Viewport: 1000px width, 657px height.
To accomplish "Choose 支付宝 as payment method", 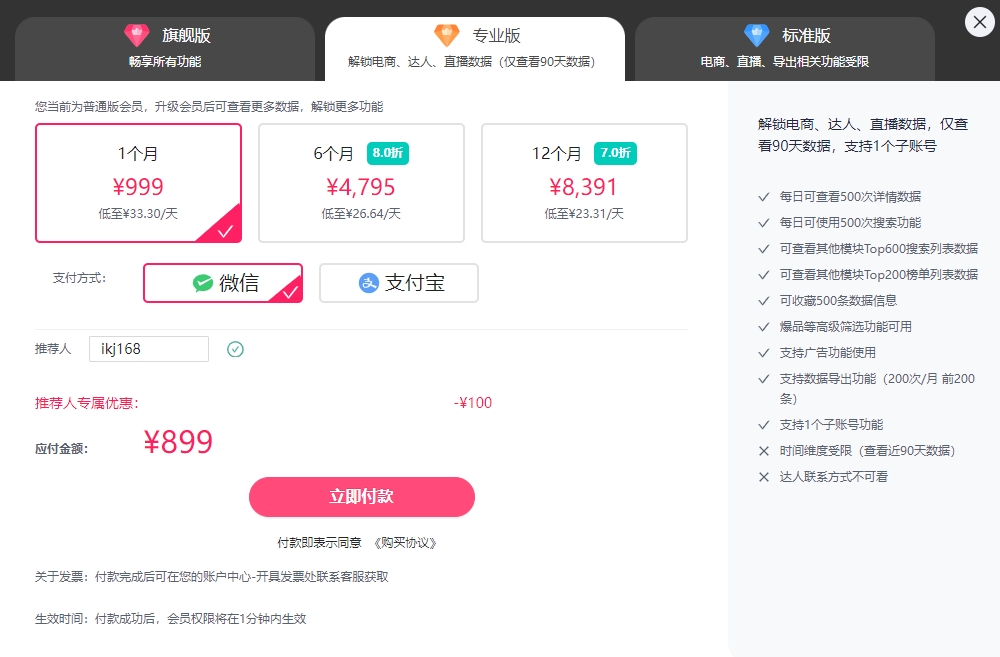I will (x=399, y=283).
